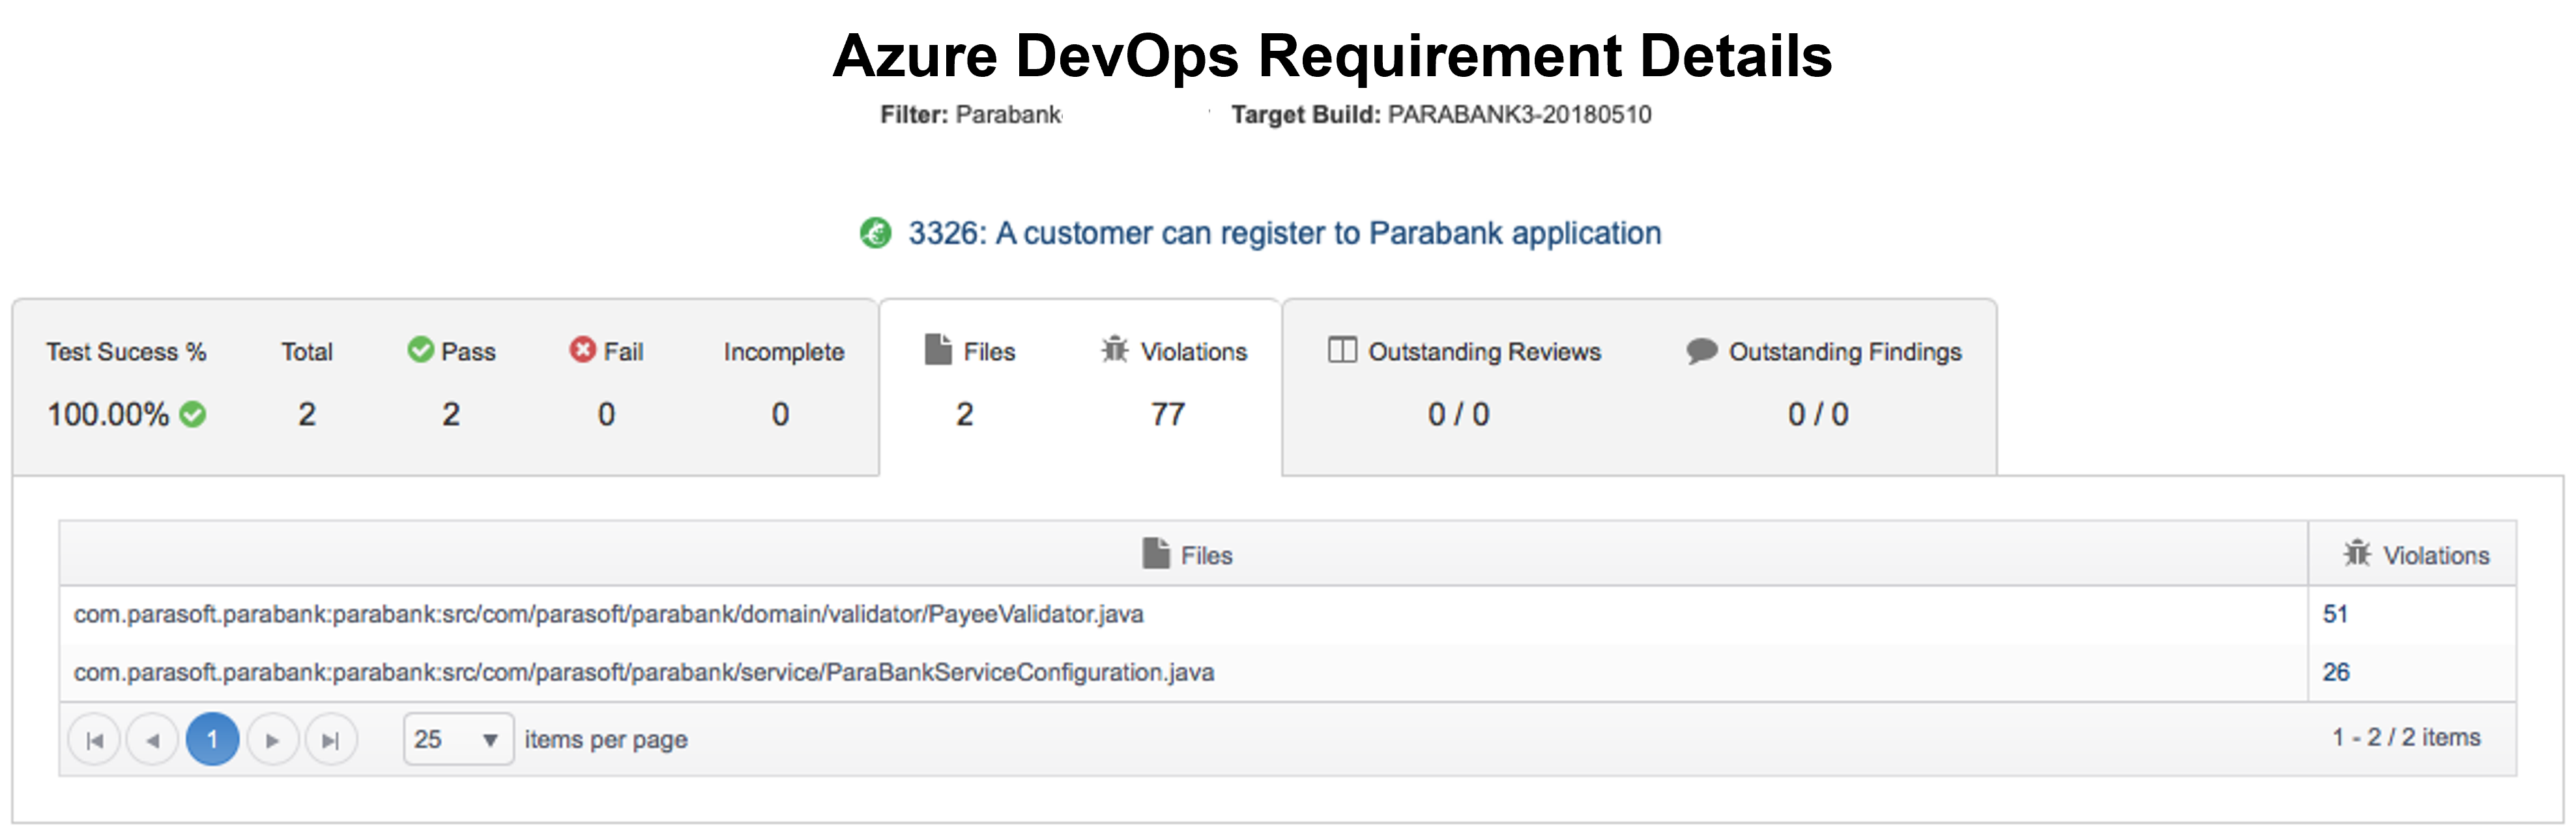
Task: Click the green Pass checkmark icon
Action: pos(420,349)
